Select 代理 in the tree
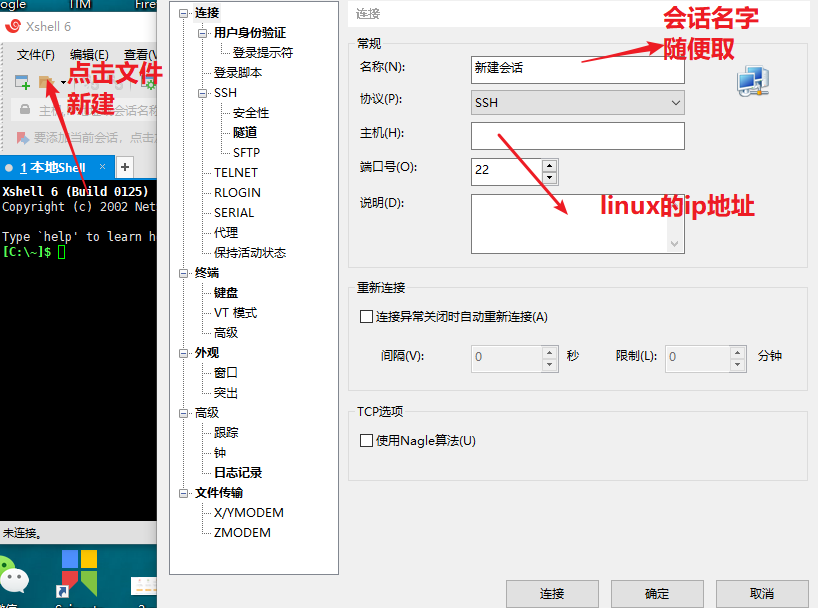This screenshot has width=818, height=608. (x=226, y=233)
